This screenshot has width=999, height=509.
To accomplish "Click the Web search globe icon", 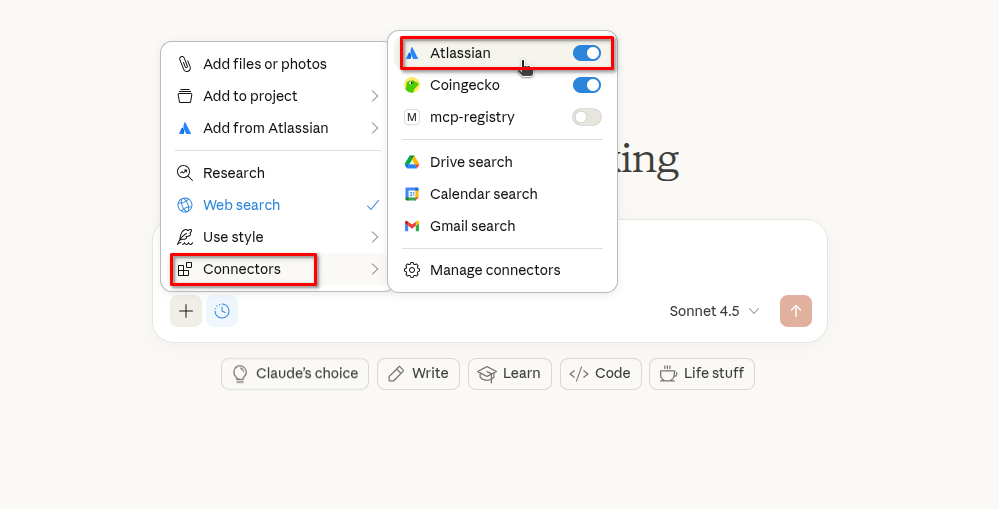I will coord(185,204).
